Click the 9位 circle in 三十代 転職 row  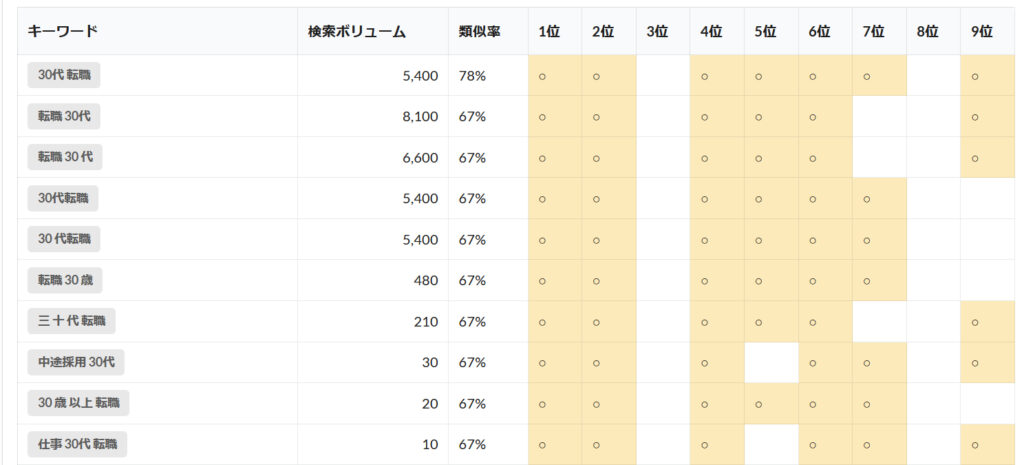coord(975,322)
